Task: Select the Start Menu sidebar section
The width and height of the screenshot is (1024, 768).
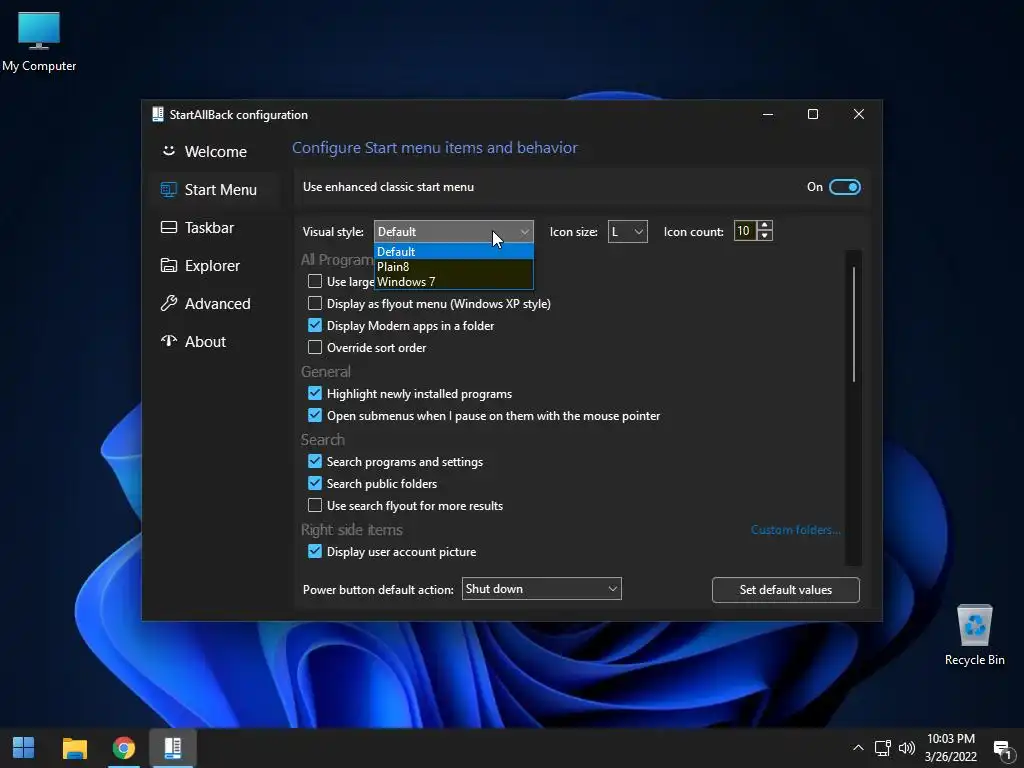Action: pyautogui.click(x=216, y=189)
